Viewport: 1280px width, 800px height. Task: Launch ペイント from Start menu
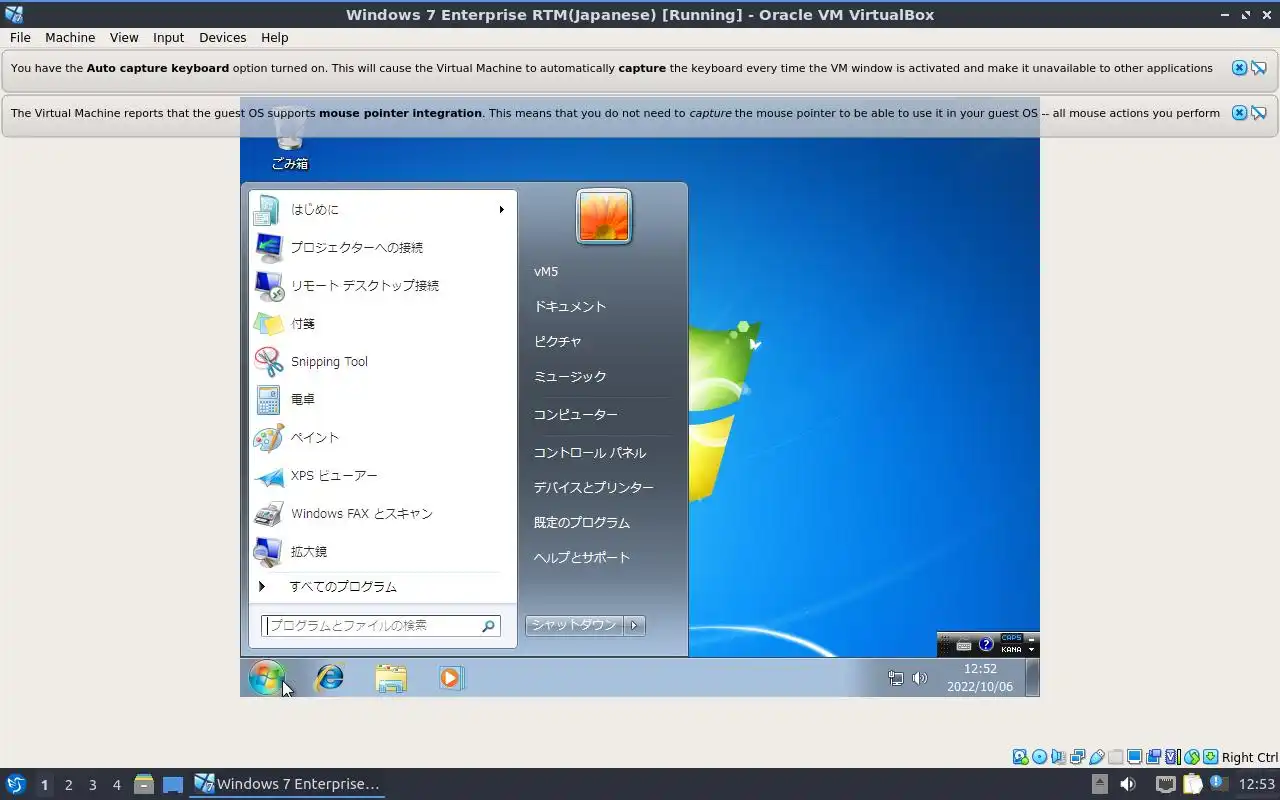coord(382,437)
